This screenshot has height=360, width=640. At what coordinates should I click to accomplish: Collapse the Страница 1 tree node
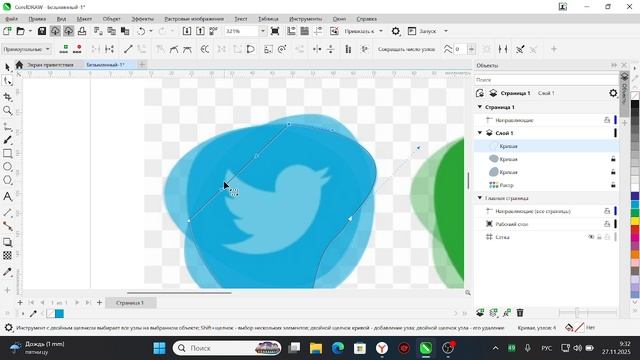[x=480, y=107]
